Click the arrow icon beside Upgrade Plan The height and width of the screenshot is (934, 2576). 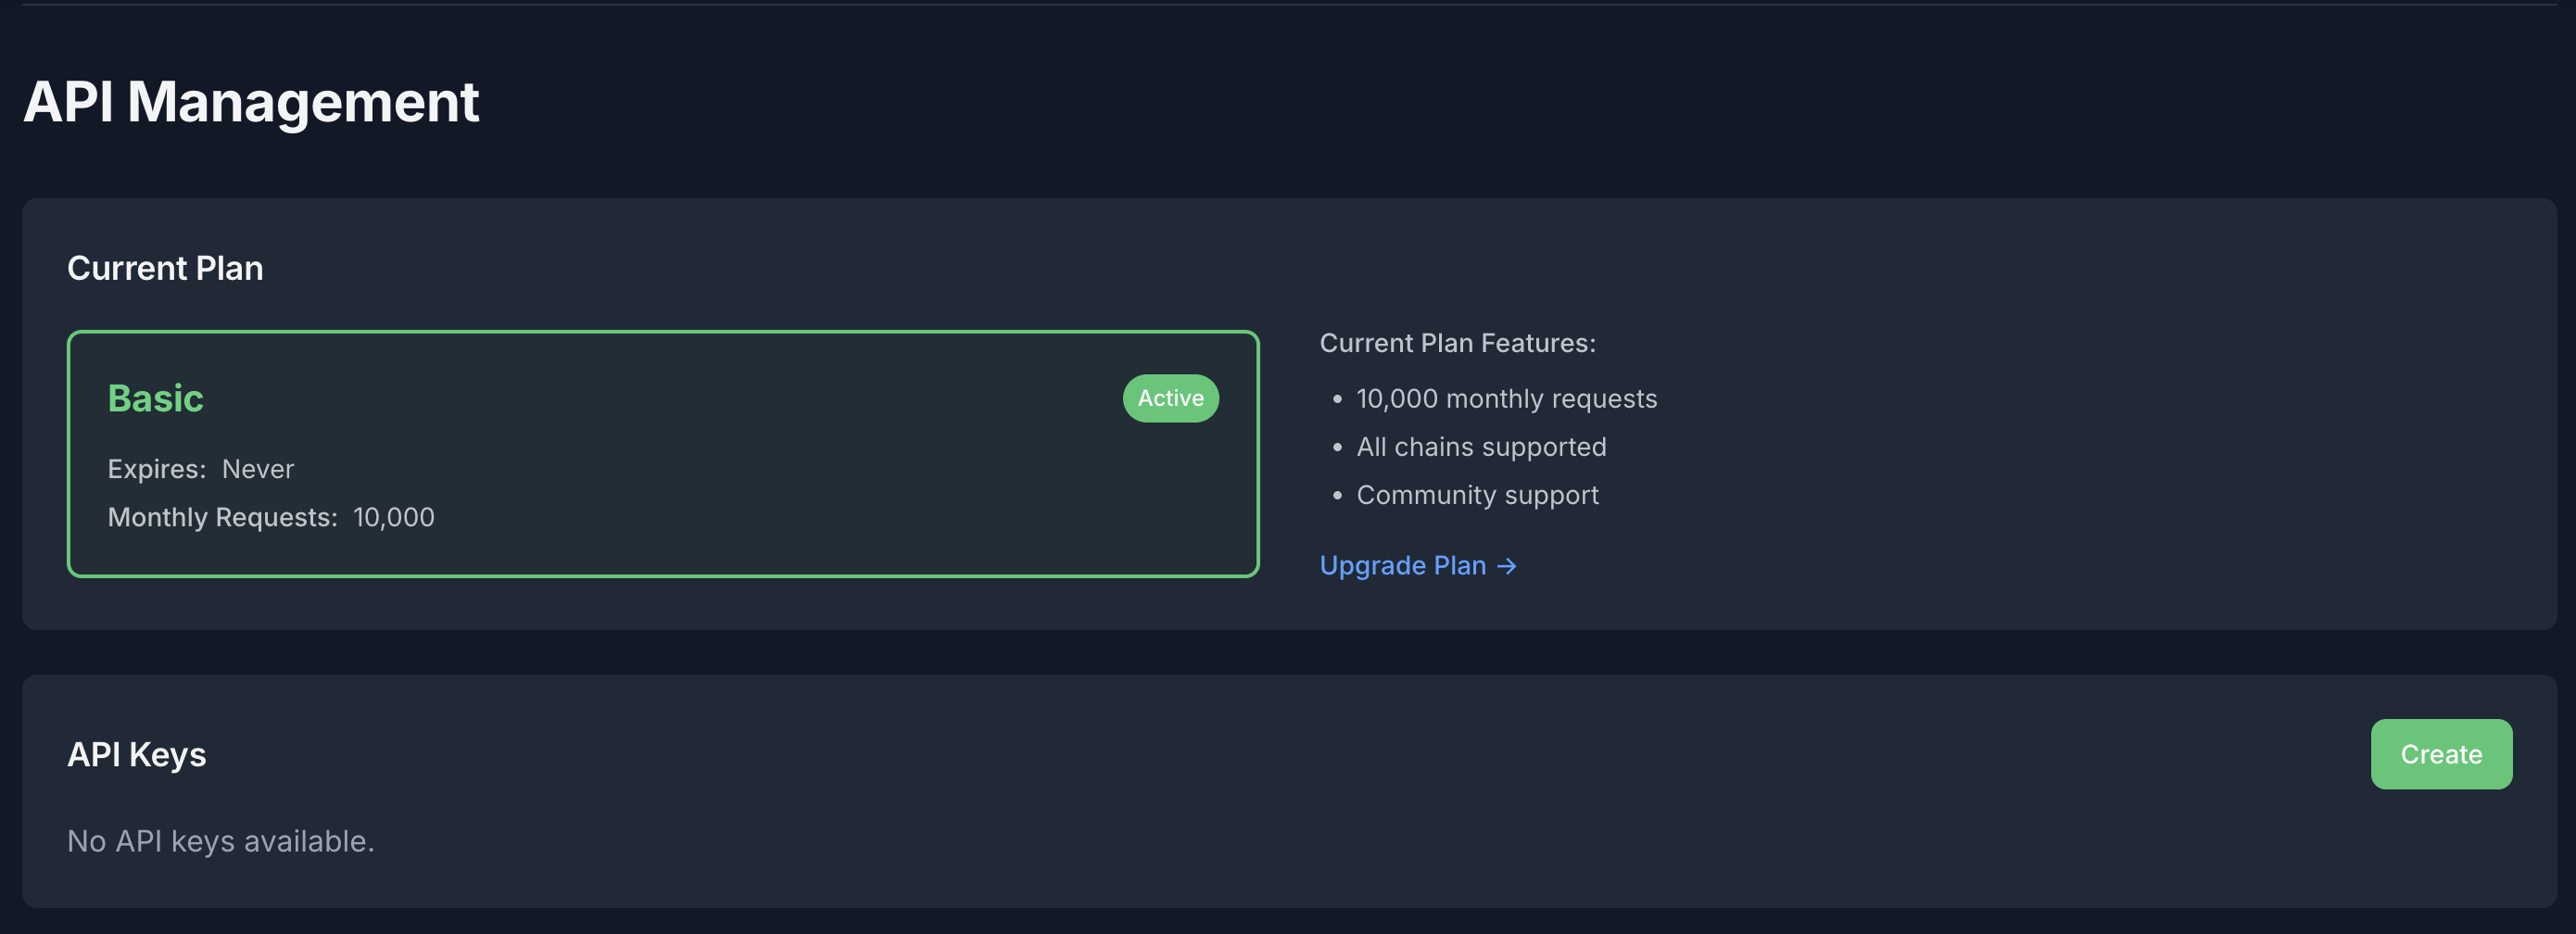1507,567
